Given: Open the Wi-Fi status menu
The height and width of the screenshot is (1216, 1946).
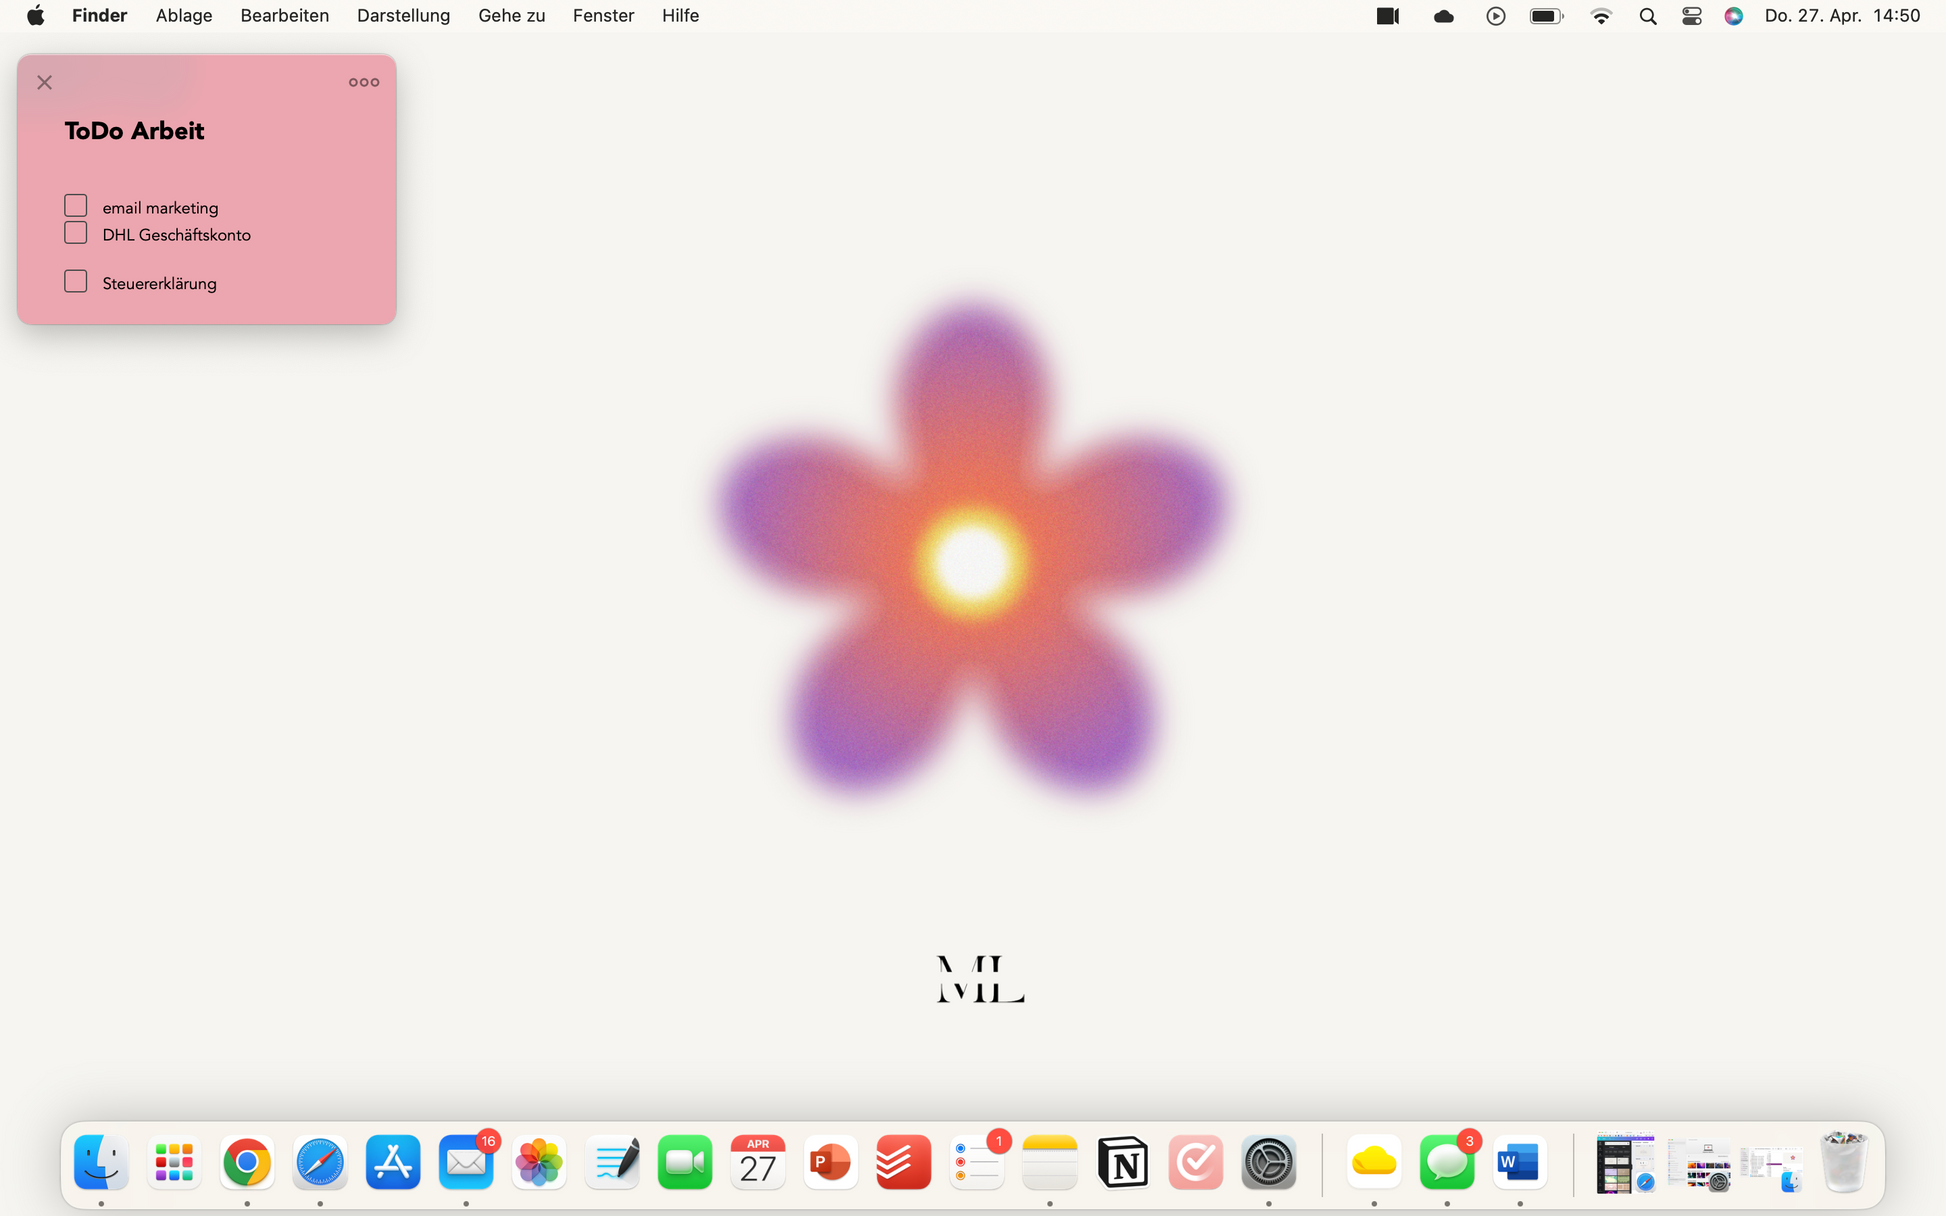Looking at the screenshot, I should (x=1601, y=16).
